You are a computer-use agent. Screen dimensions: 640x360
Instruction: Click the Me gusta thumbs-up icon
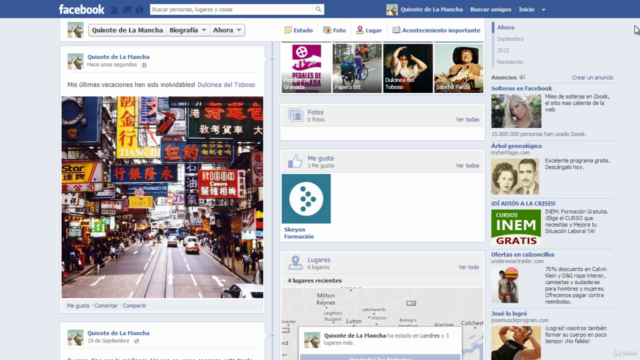coord(295,162)
